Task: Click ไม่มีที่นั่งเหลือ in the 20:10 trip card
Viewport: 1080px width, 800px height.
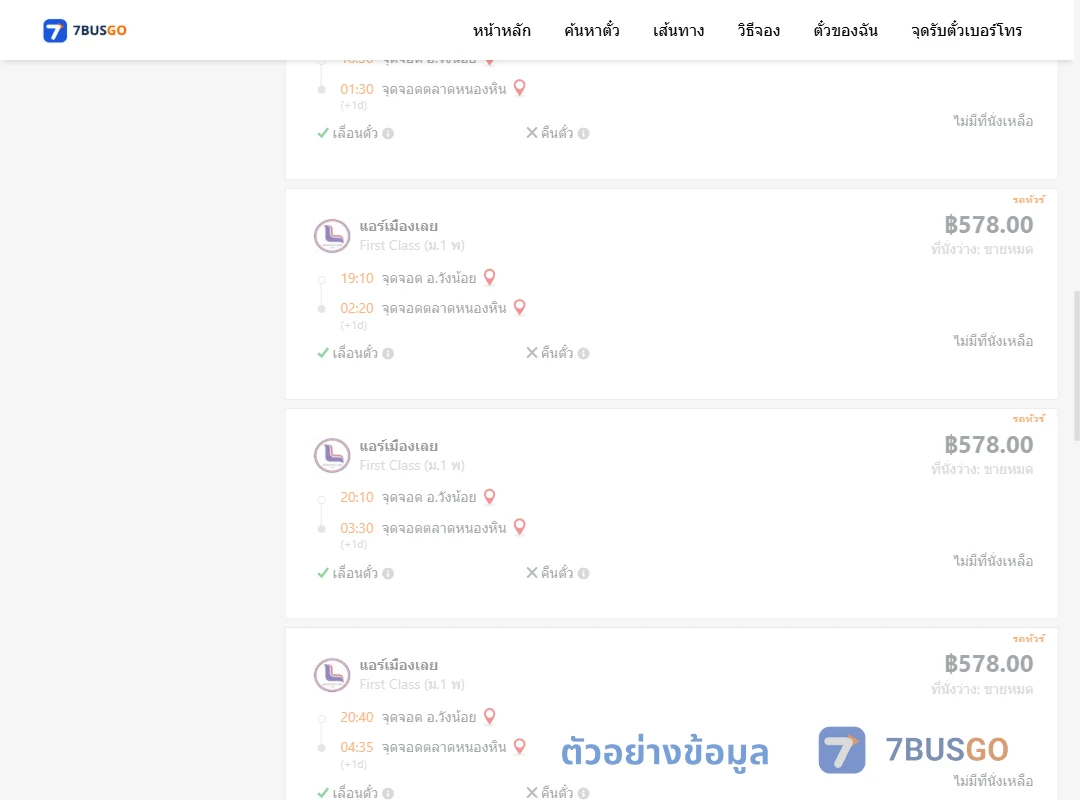Action: 993,560
